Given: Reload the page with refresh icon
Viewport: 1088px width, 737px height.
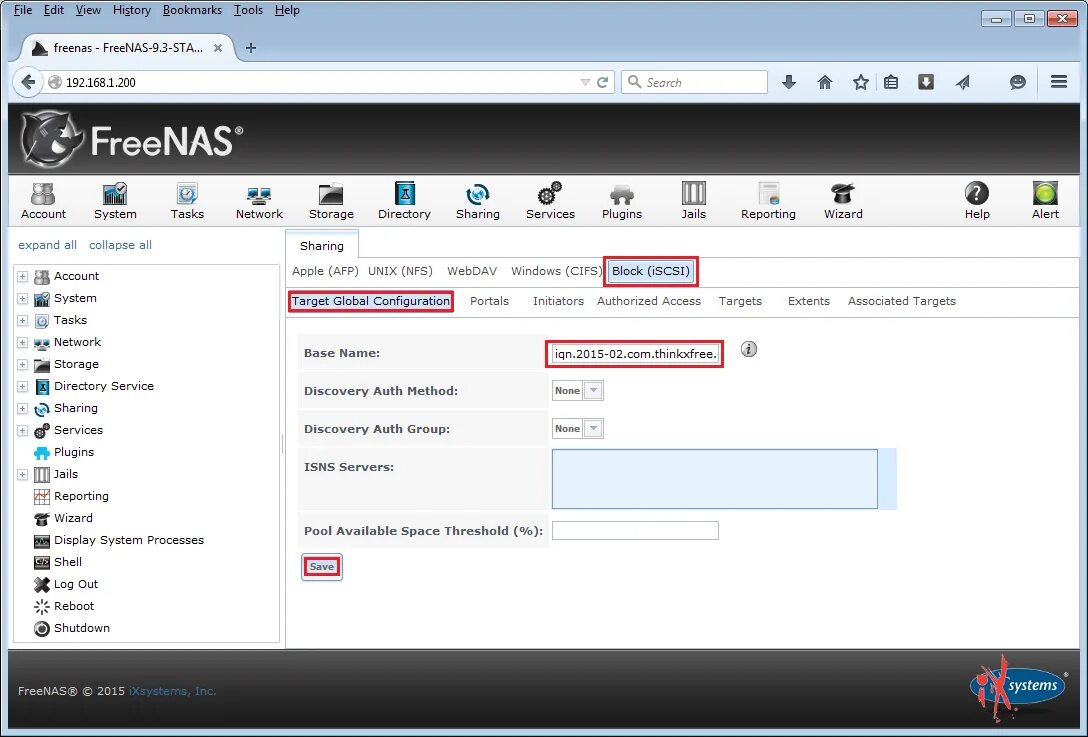Looking at the screenshot, I should click(602, 82).
